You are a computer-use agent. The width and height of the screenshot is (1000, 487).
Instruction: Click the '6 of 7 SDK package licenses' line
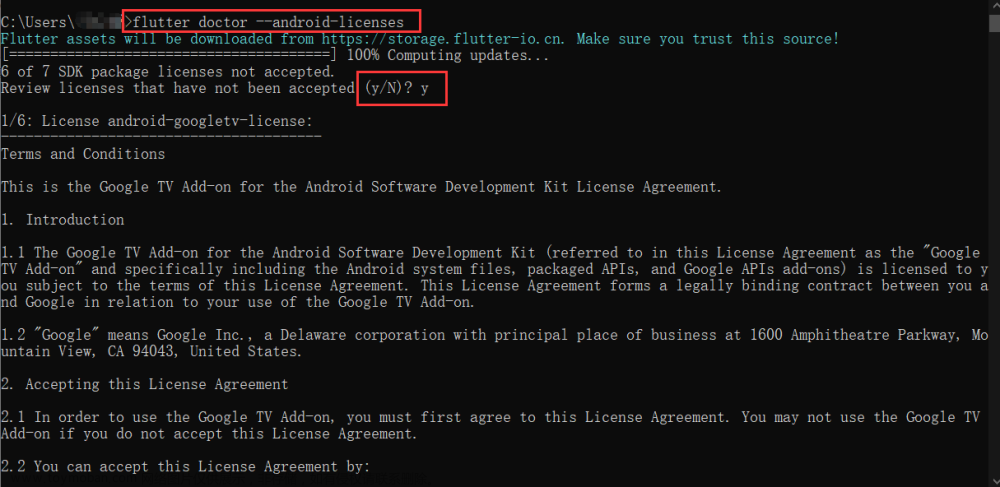pyautogui.click(x=168, y=71)
